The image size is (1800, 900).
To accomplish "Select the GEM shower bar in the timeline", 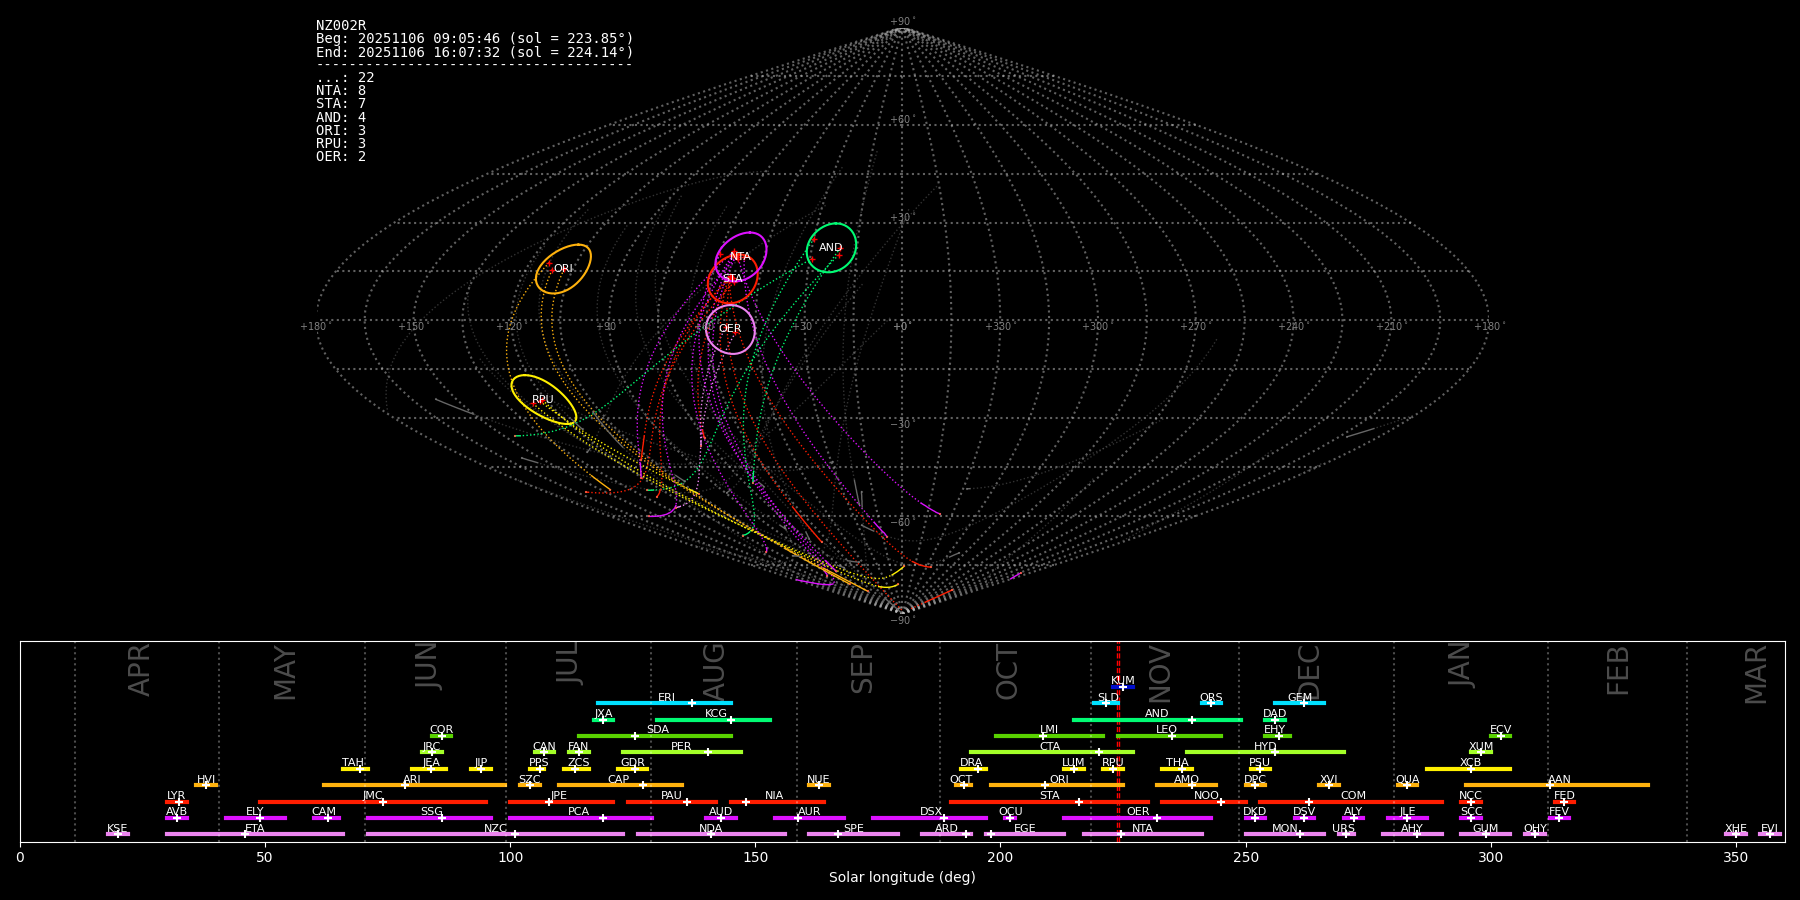I will (x=1299, y=703).
